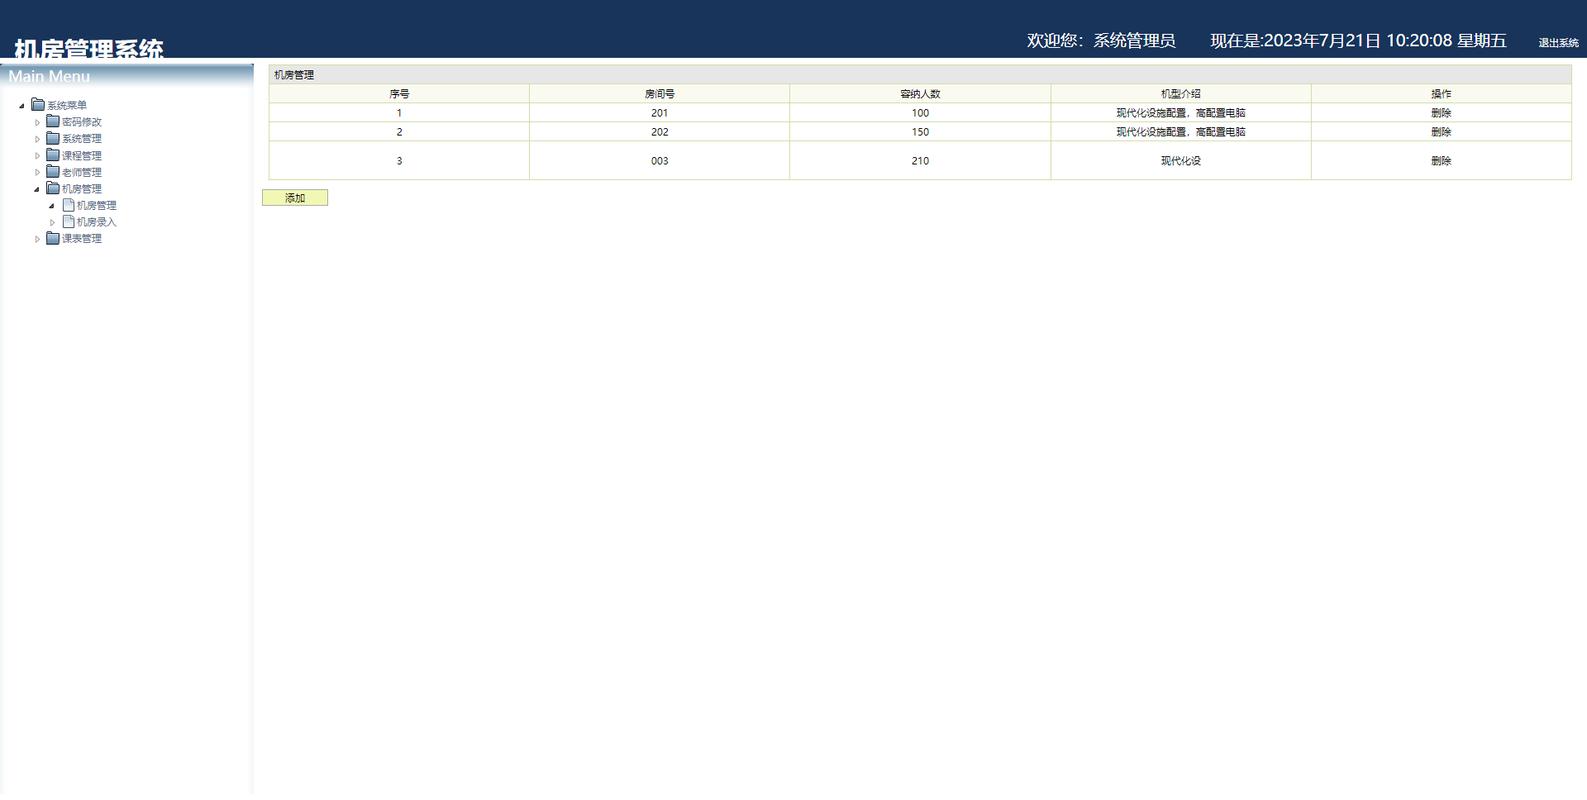The height and width of the screenshot is (800, 1587).
Task: Click 退出系统 to log out
Action: click(1558, 43)
